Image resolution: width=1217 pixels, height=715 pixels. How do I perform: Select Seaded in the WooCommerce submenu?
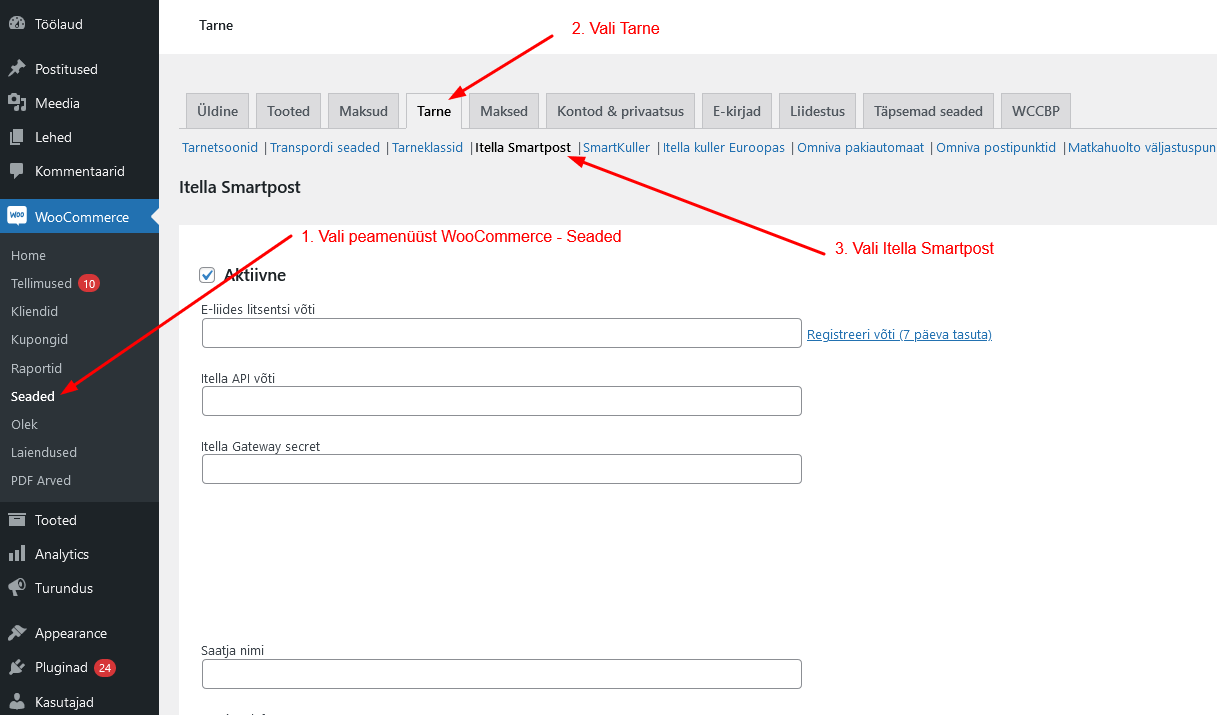coord(33,397)
